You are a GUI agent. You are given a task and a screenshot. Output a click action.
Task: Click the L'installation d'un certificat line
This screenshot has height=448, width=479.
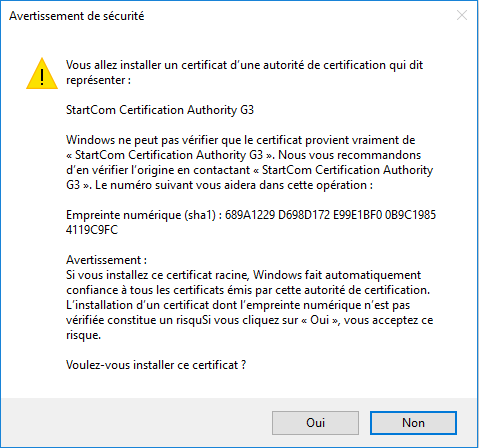point(238,305)
